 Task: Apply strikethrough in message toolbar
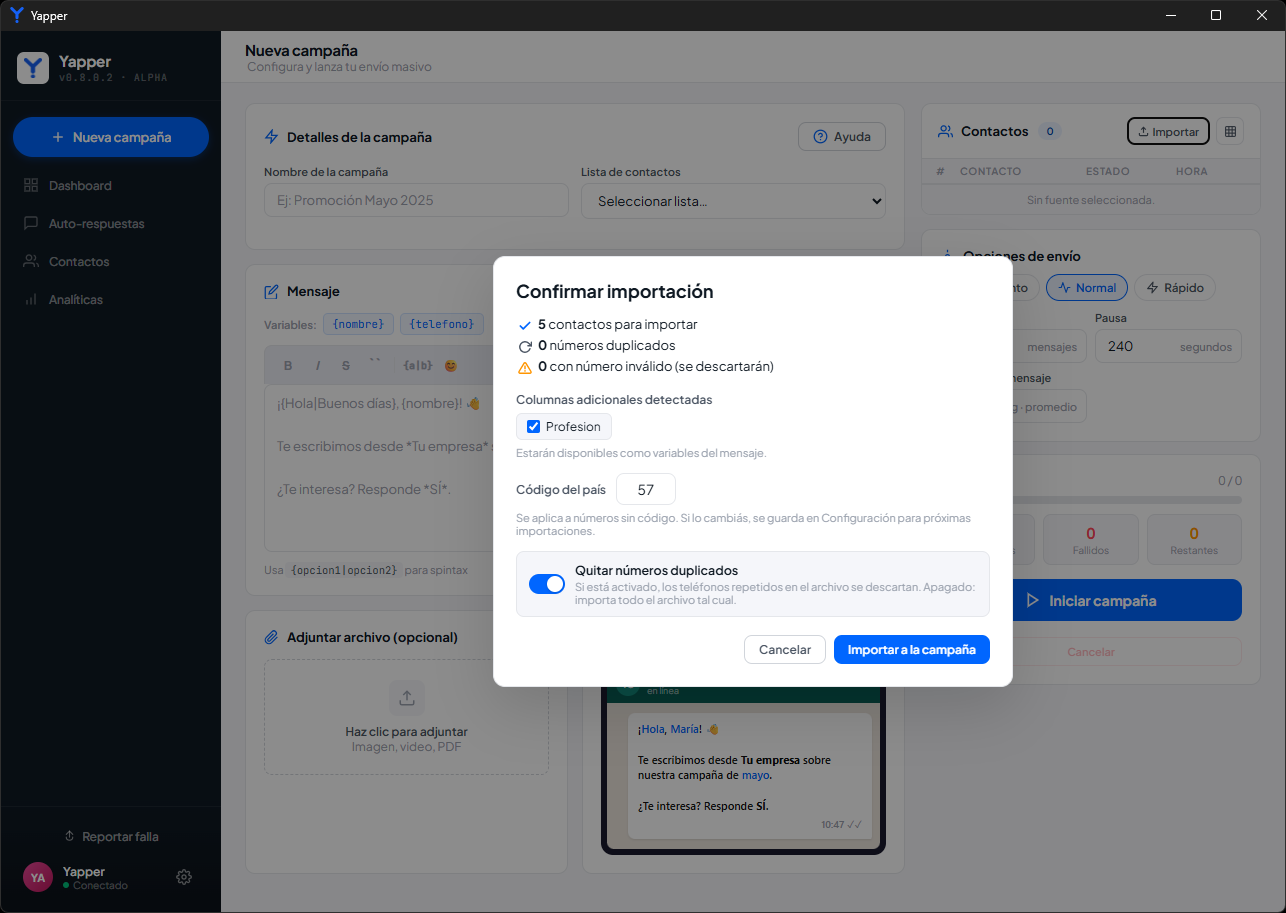(346, 366)
